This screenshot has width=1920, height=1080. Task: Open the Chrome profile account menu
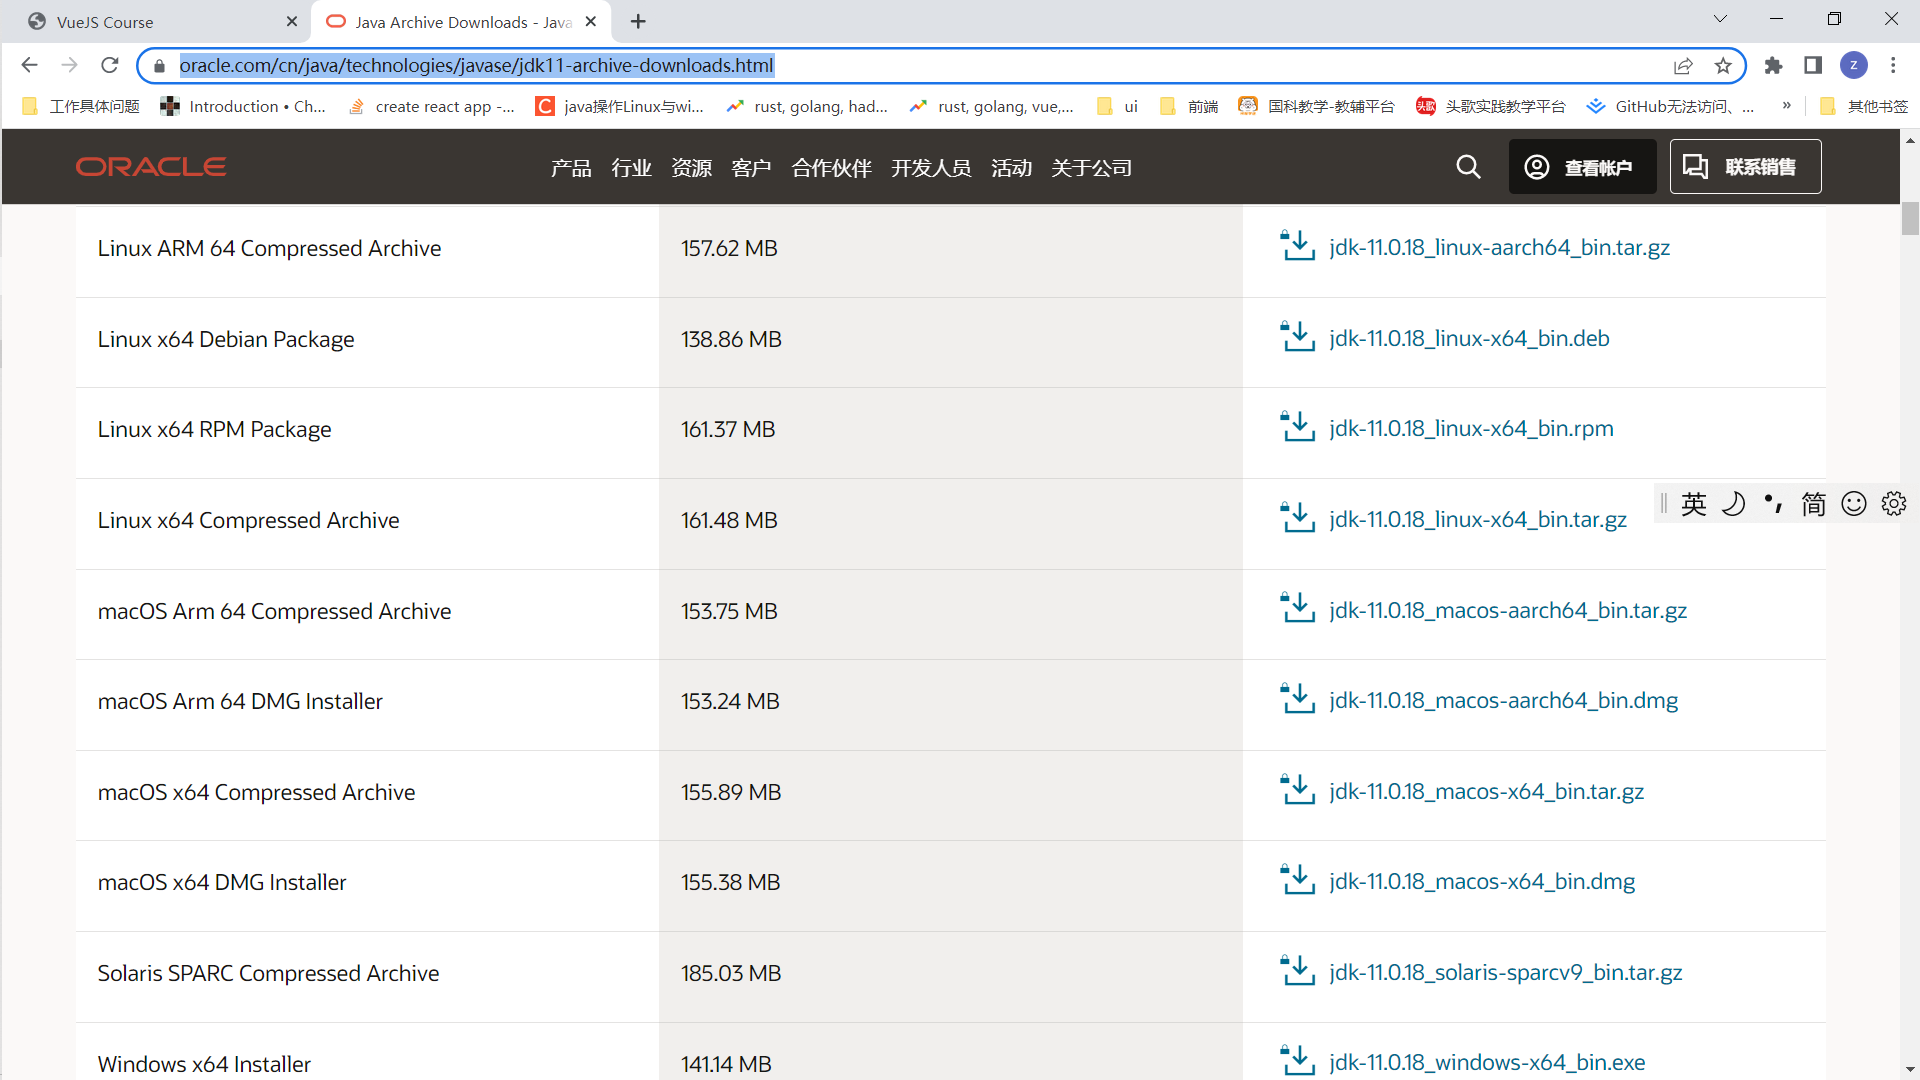point(1856,65)
